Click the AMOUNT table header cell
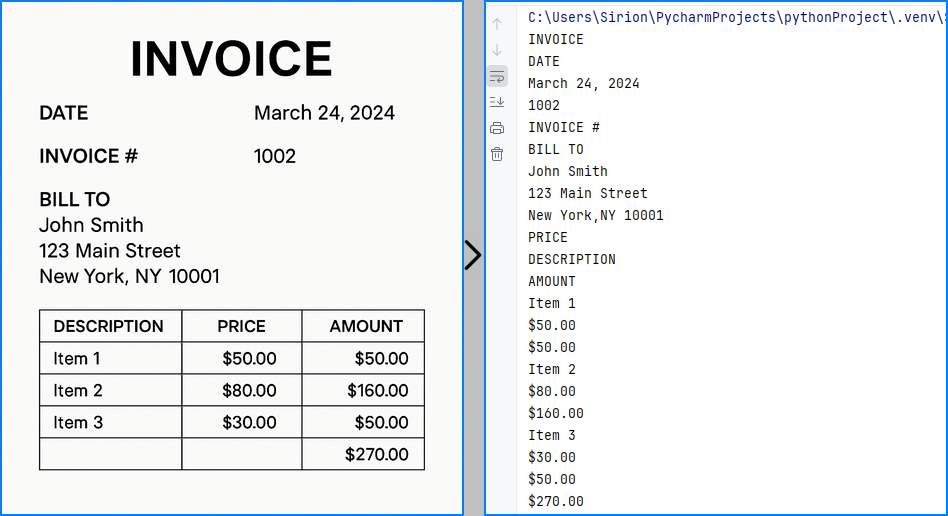The width and height of the screenshot is (948, 516). pyautogui.click(x=363, y=326)
